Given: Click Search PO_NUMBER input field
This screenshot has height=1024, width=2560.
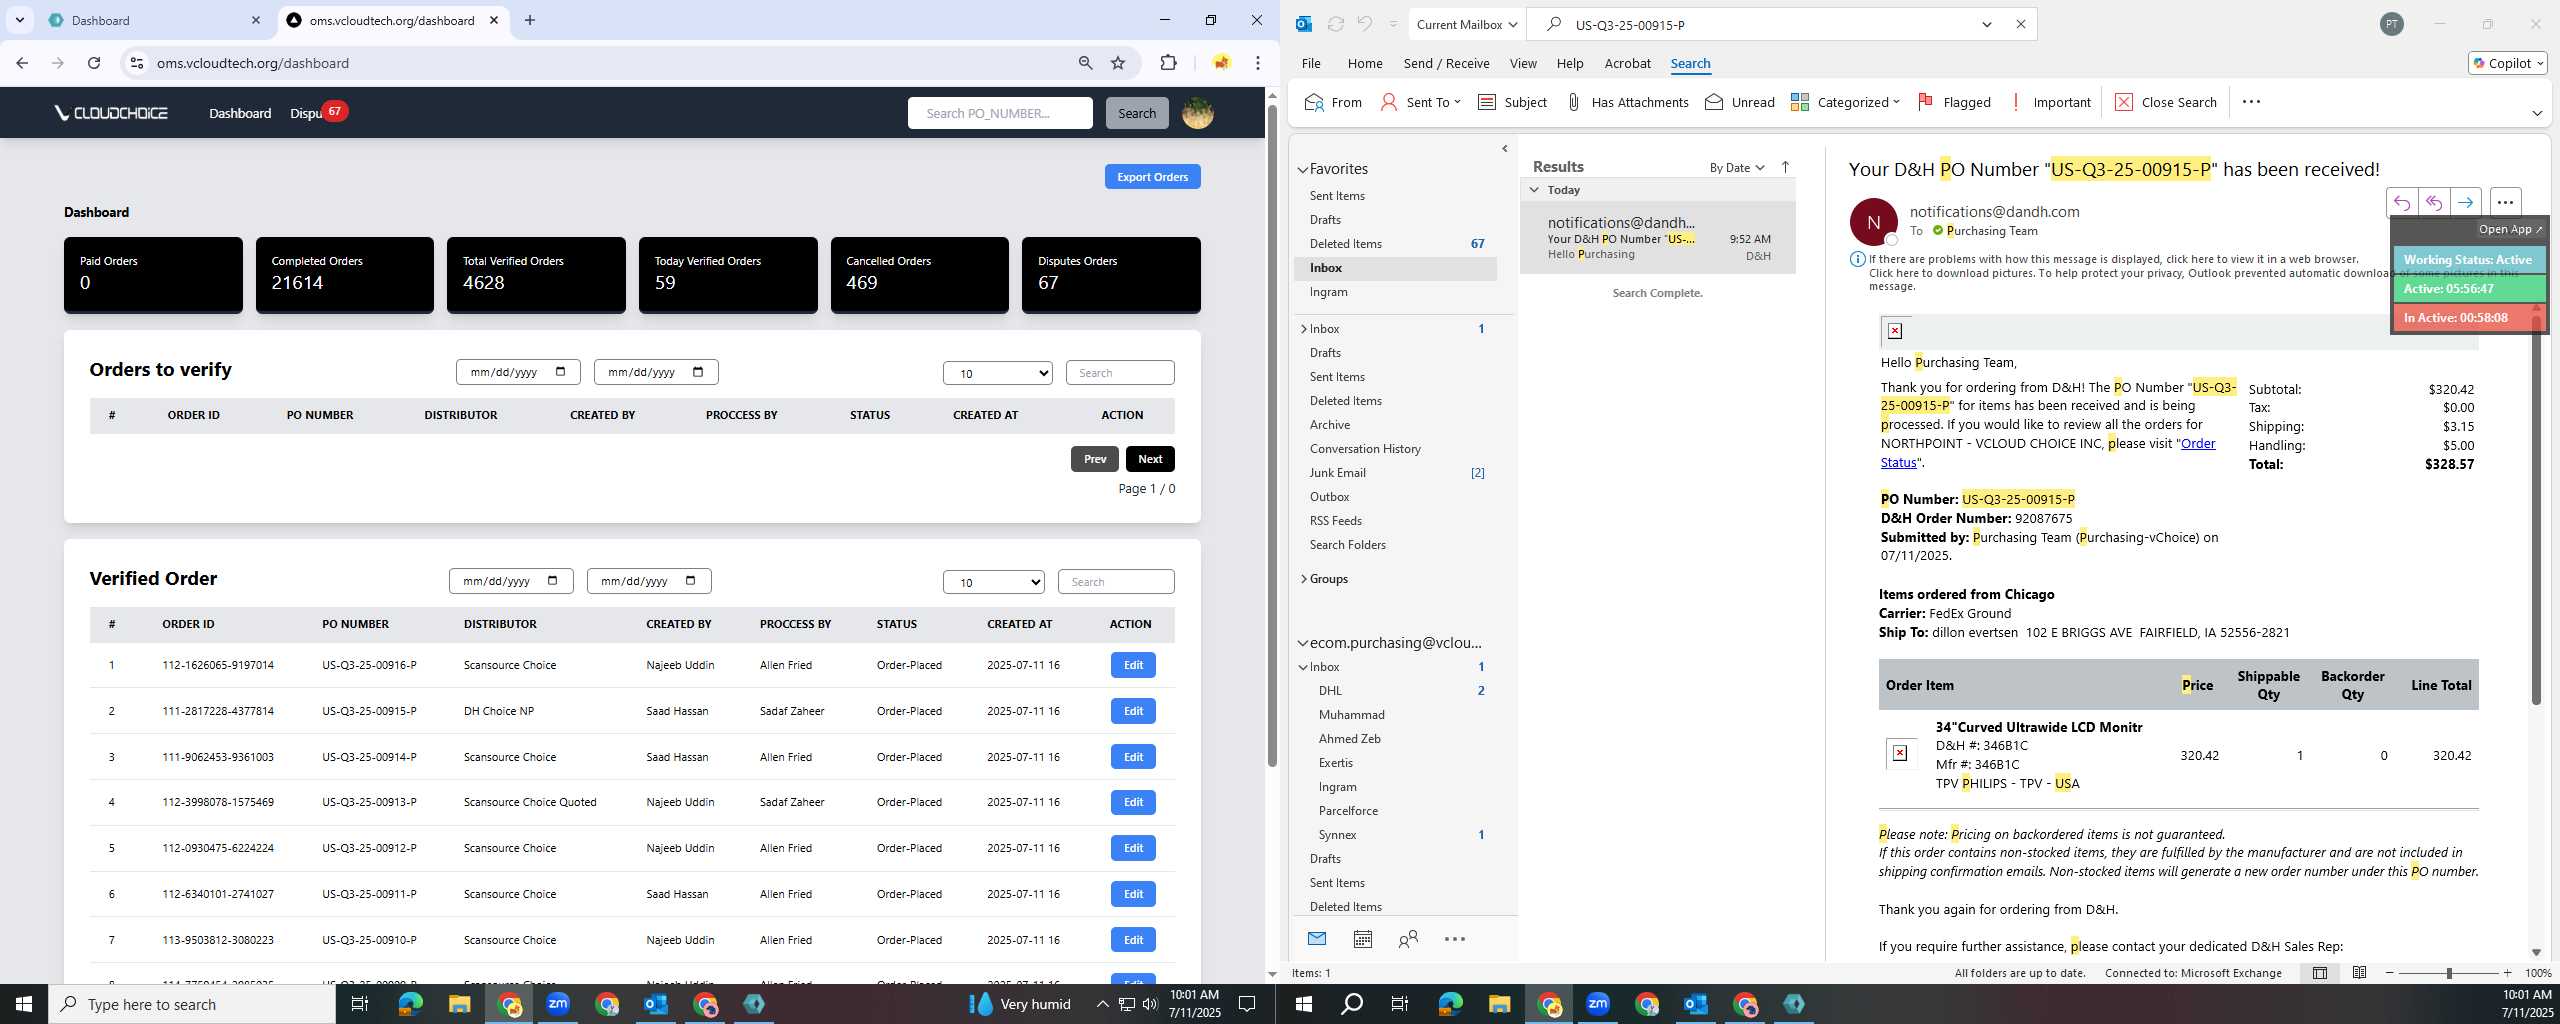Looking at the screenshot, I should coord(1000,113).
